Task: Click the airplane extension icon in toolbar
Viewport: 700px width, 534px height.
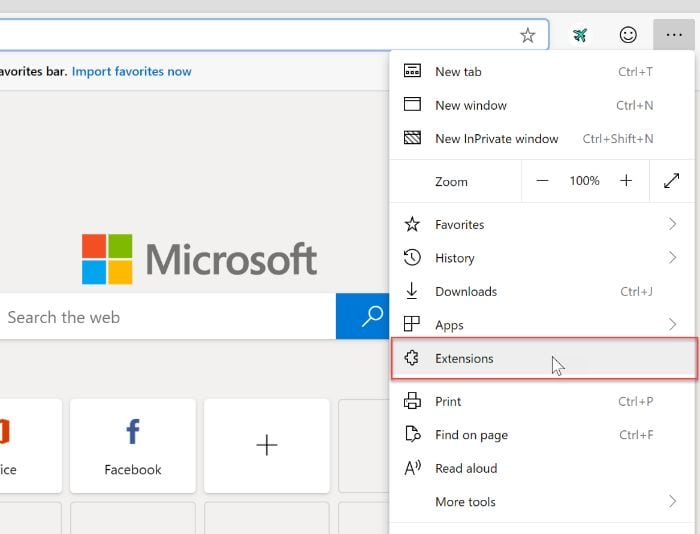Action: pyautogui.click(x=580, y=35)
